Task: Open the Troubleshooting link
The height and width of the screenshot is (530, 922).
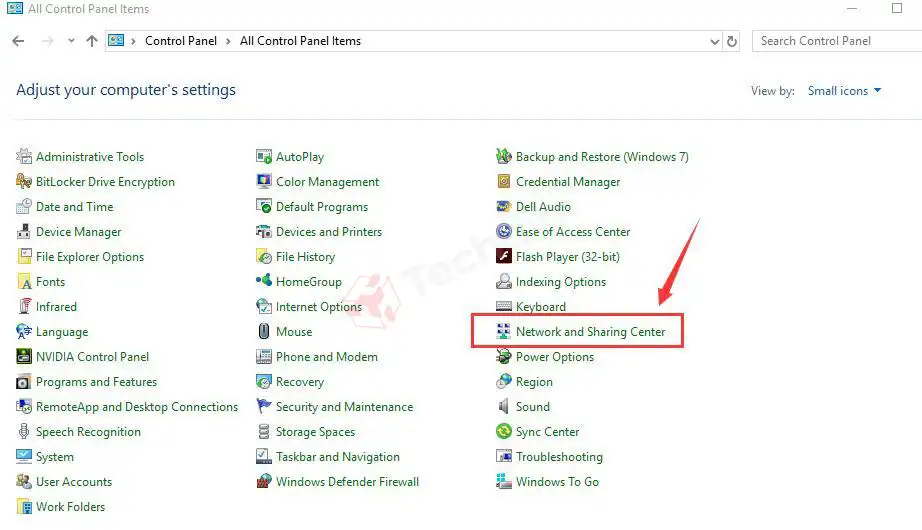Action: point(559,456)
